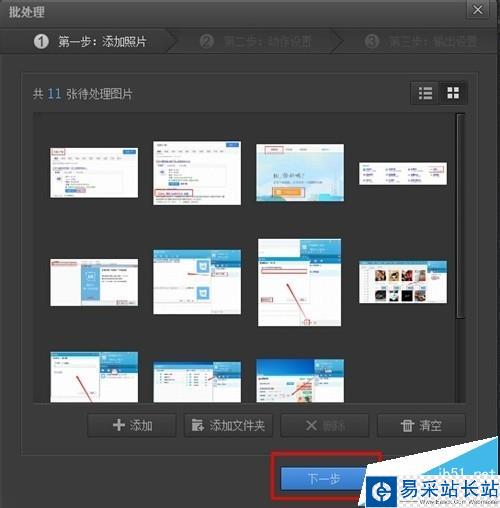Select step two tab in wizard
Screen dimensions: 500x508
256,42
